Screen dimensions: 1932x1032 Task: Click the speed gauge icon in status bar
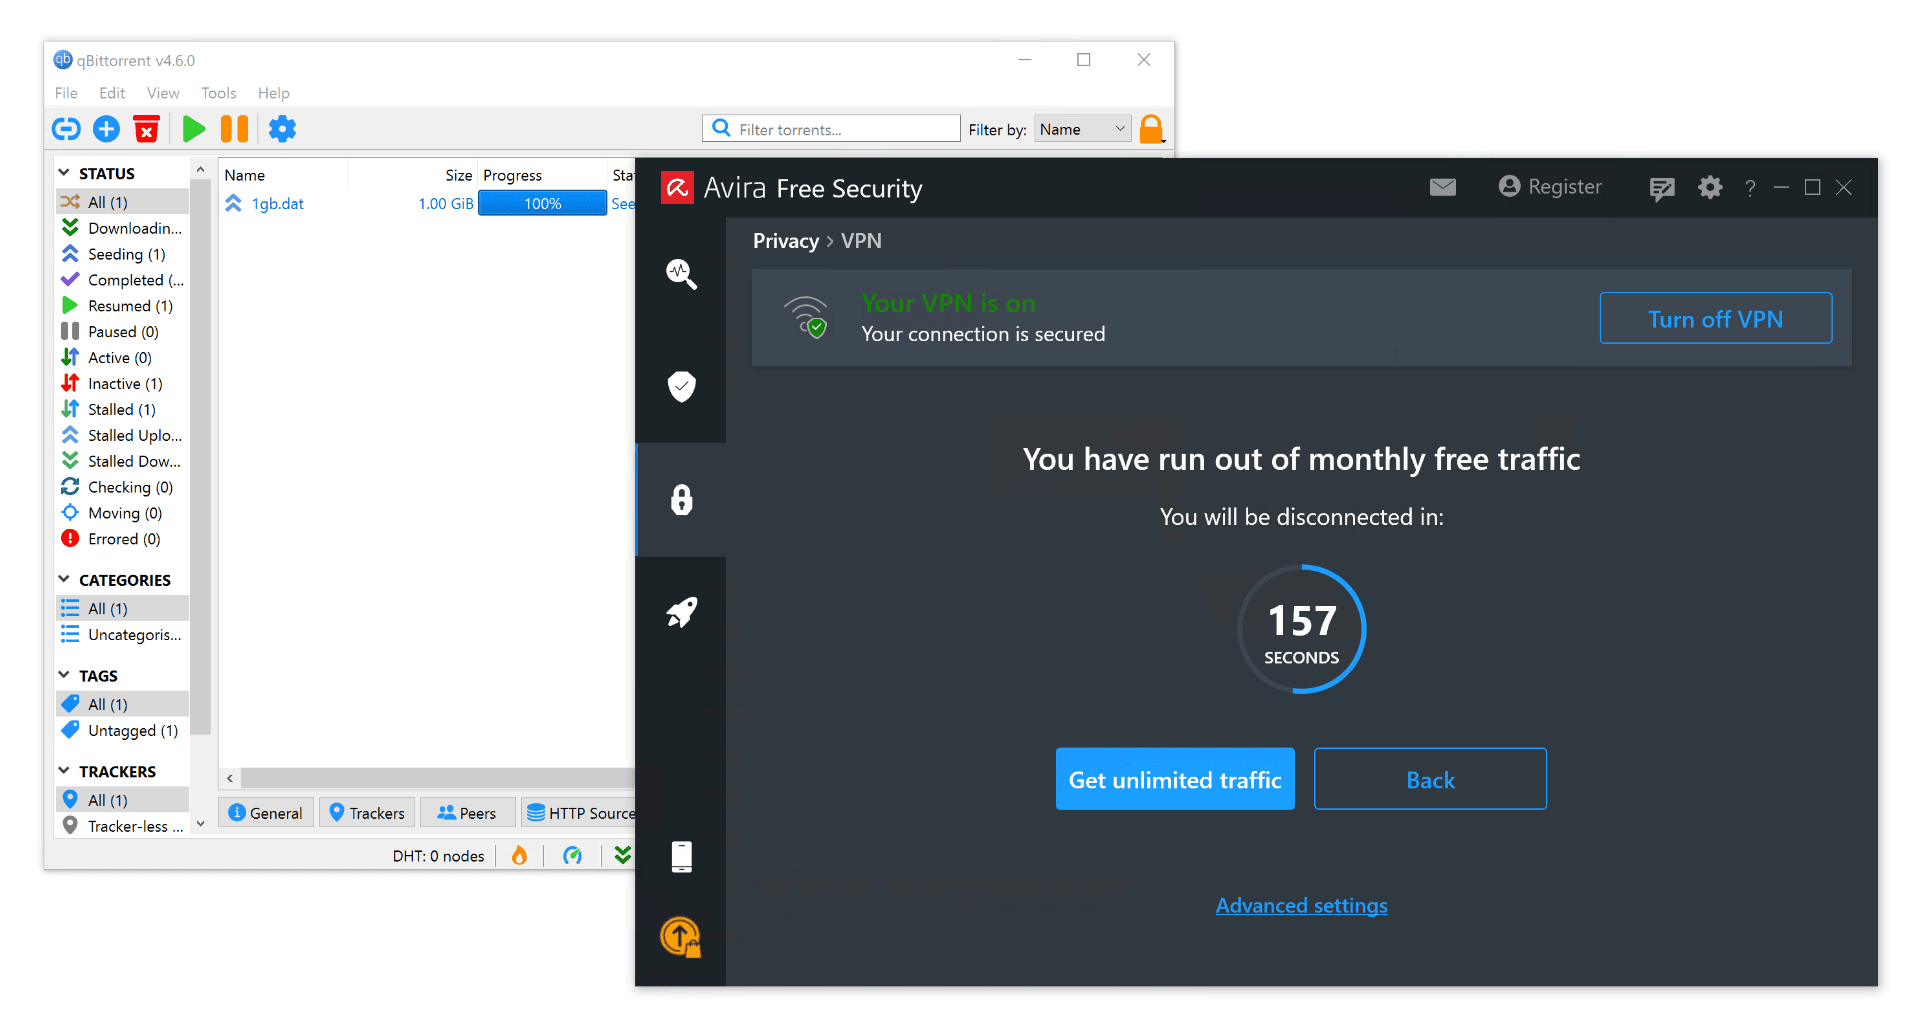point(572,855)
